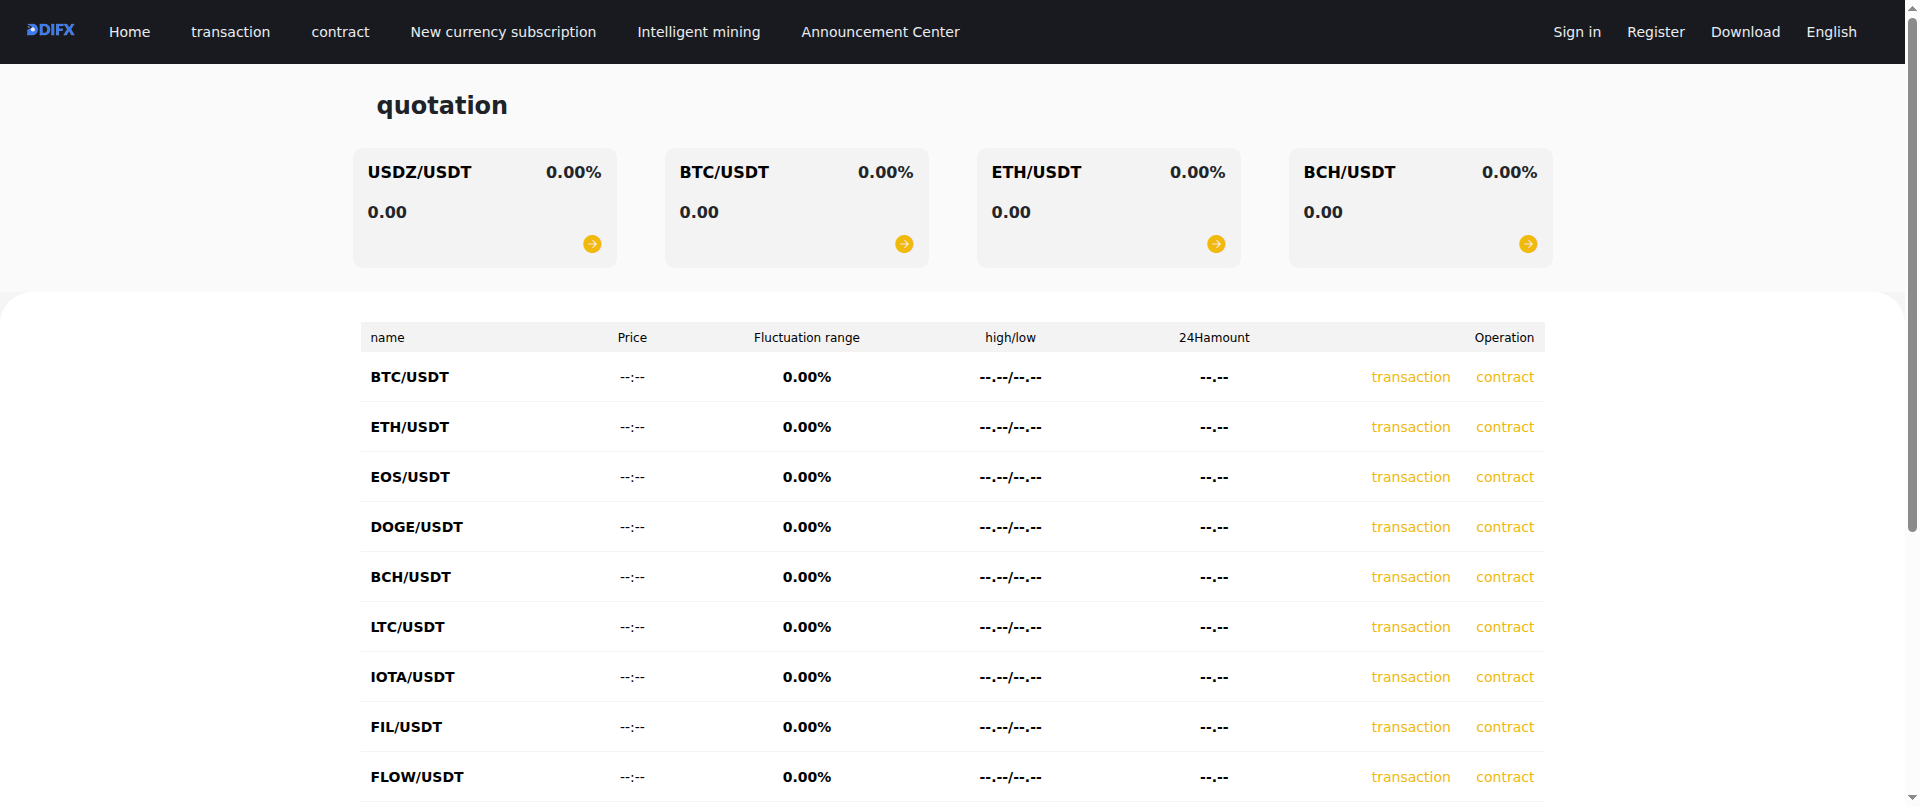Screen dimensions: 1920x807
Task: Select contract in the EOS/USDT row
Action: point(1505,477)
